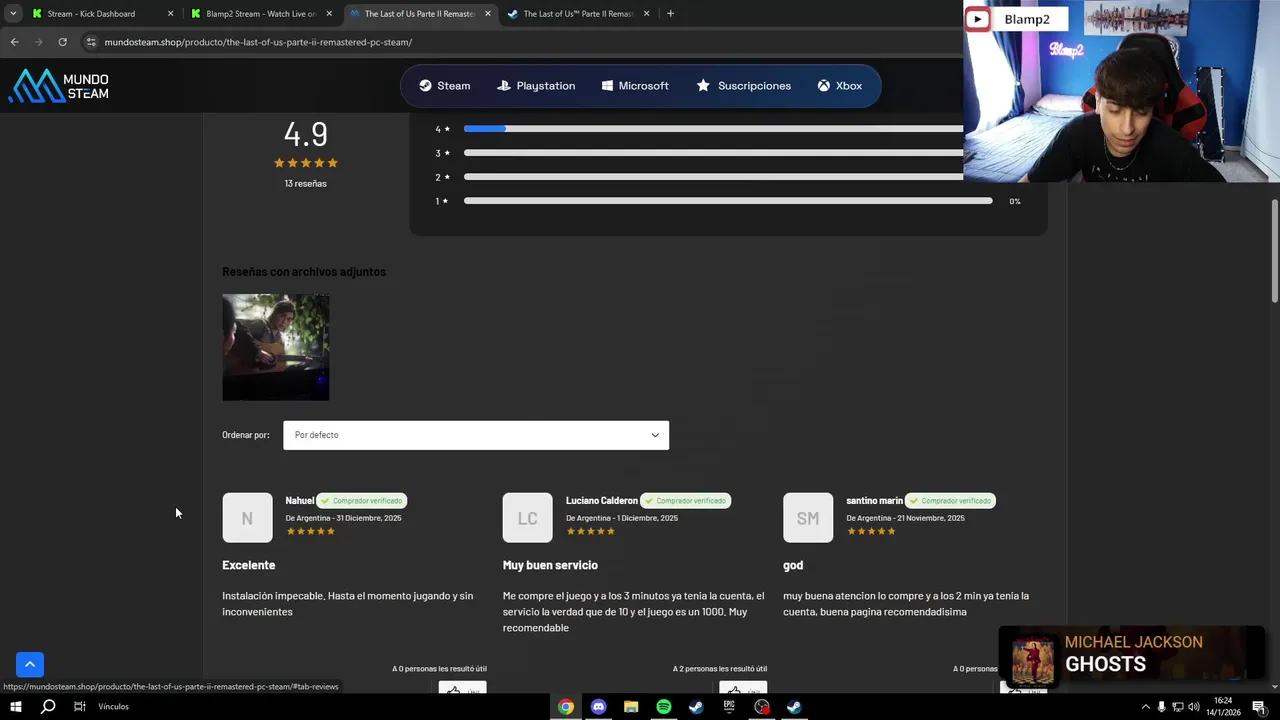Open the Xbox category menu
The width and height of the screenshot is (1280, 720).
click(839, 86)
